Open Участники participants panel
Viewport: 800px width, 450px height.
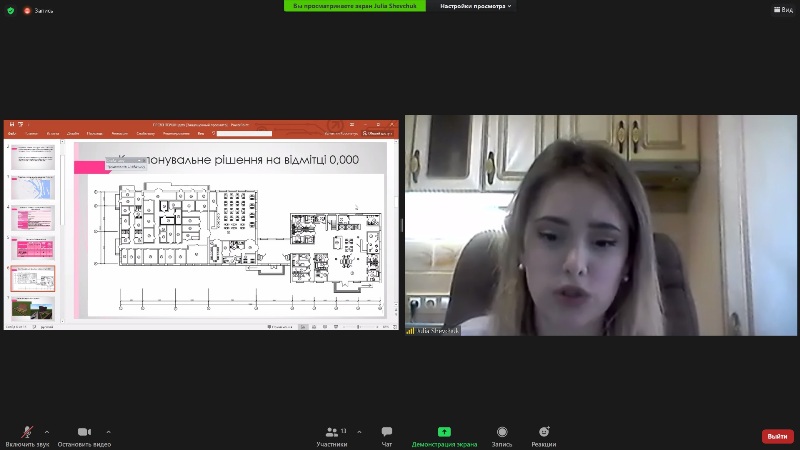pyautogui.click(x=332, y=436)
